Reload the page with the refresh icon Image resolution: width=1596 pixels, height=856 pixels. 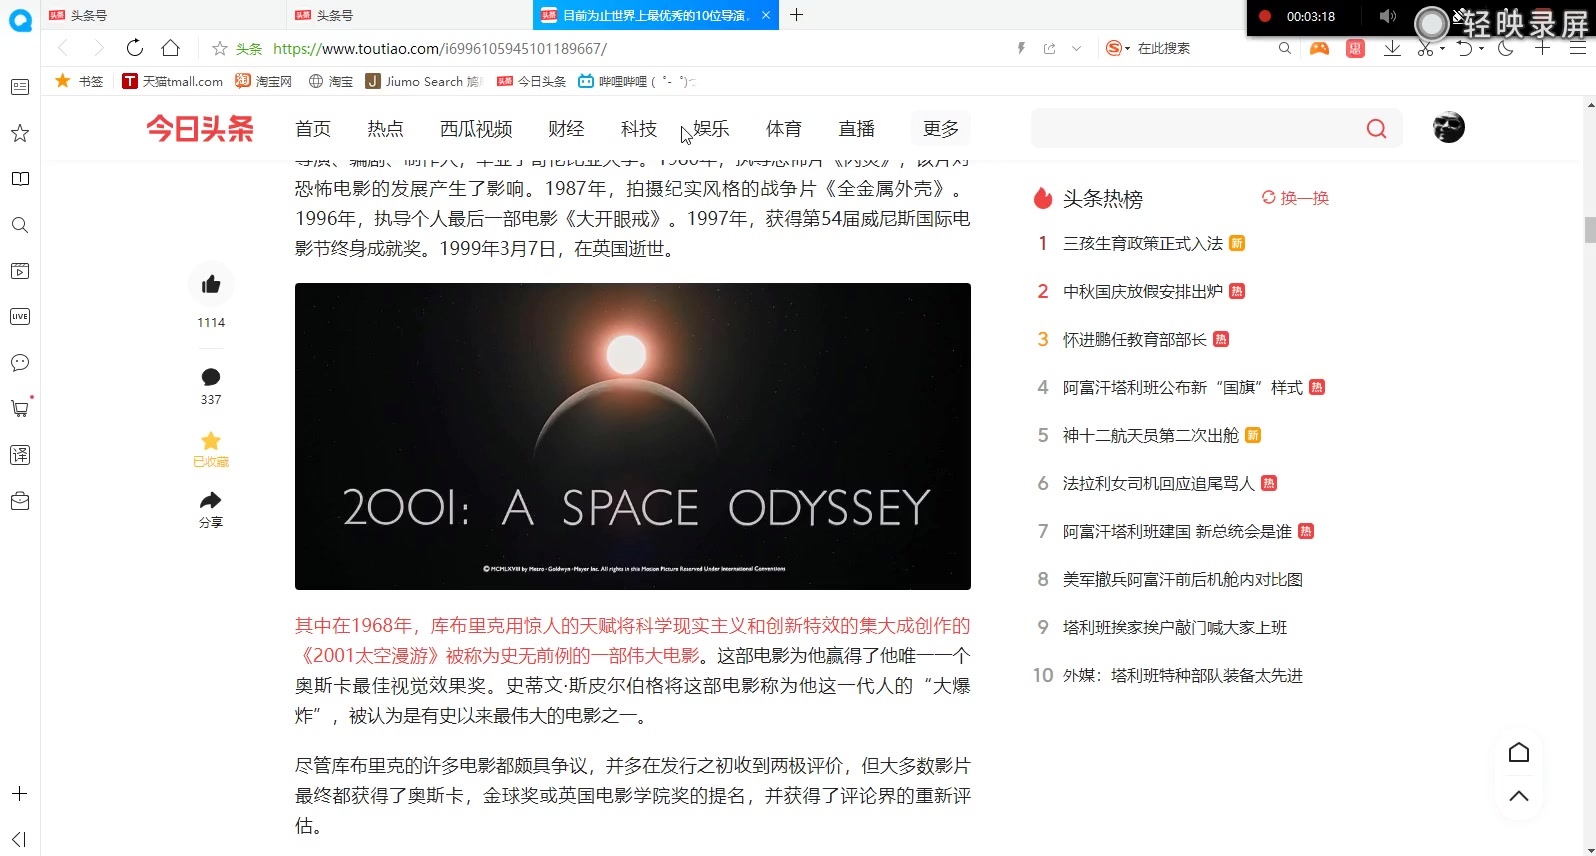[x=135, y=48]
